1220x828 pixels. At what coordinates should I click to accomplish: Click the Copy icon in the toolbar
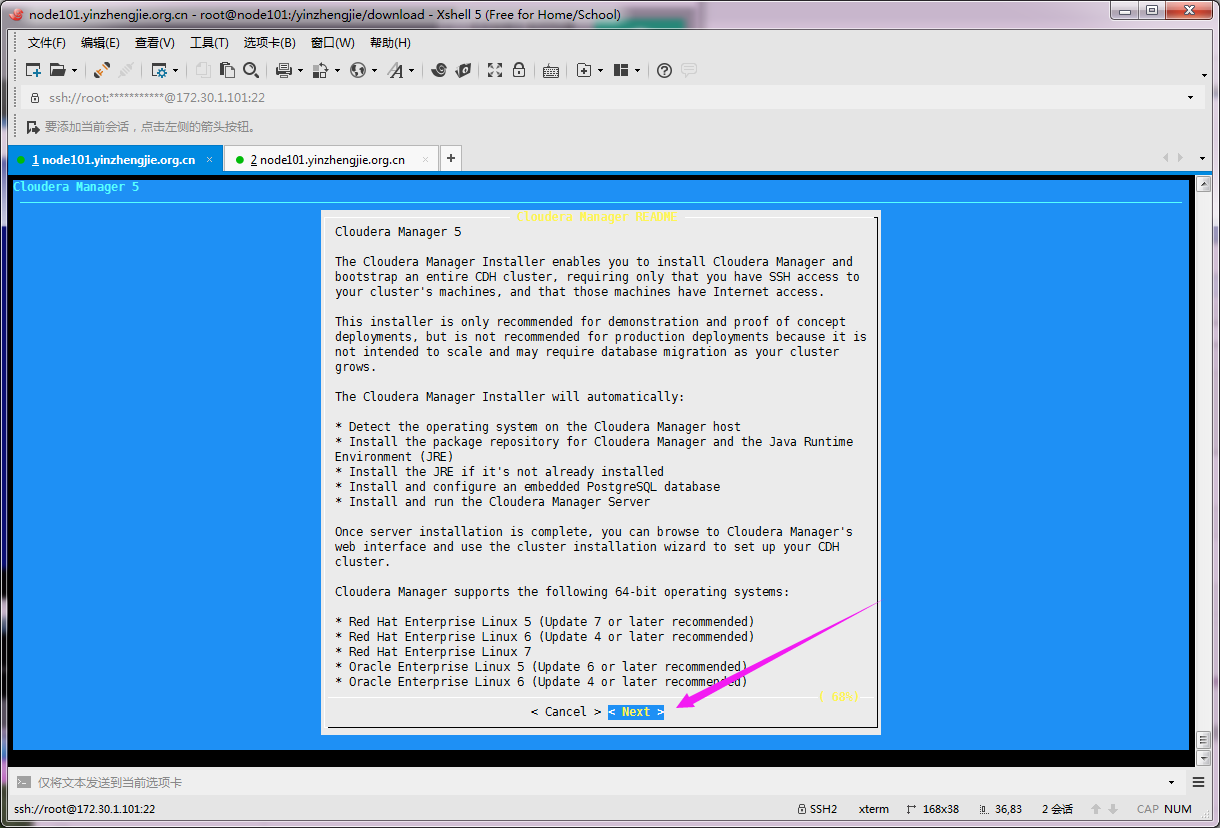[203, 70]
